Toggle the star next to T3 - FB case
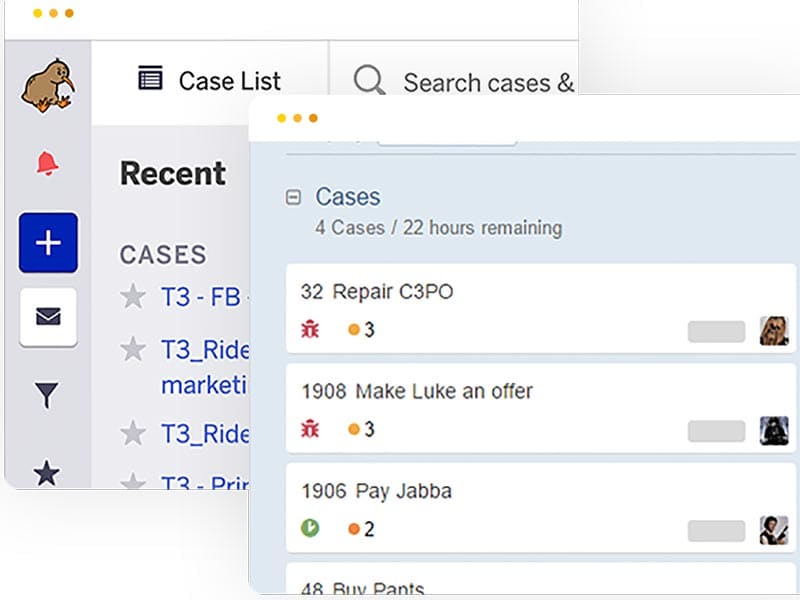800x600 pixels. pos(133,296)
